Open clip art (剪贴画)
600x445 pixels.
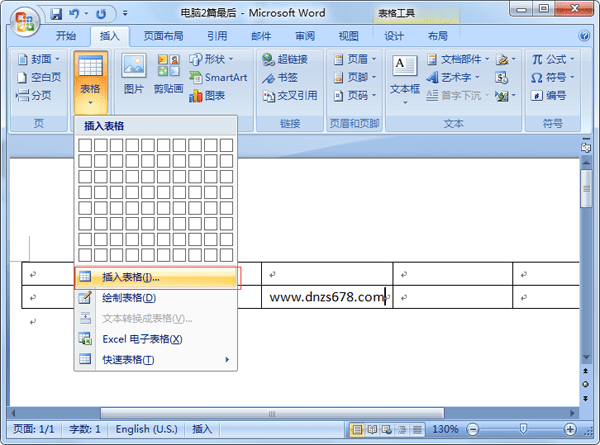point(168,74)
